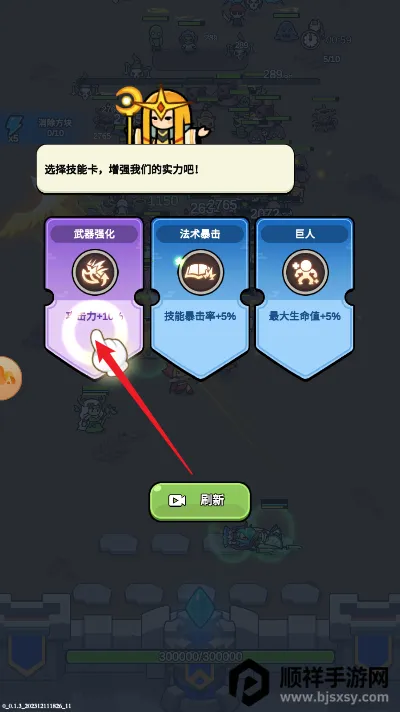The height and width of the screenshot is (712, 400).
Task: Pick the 巨人 skill card
Action: (305, 297)
